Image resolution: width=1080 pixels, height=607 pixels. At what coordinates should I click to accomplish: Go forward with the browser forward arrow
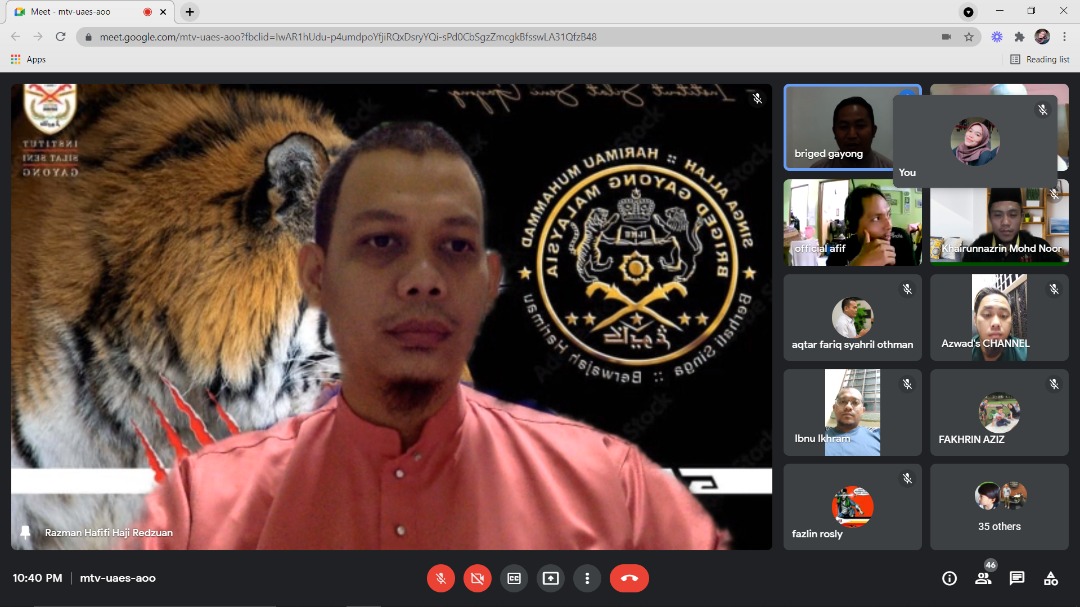click(38, 37)
